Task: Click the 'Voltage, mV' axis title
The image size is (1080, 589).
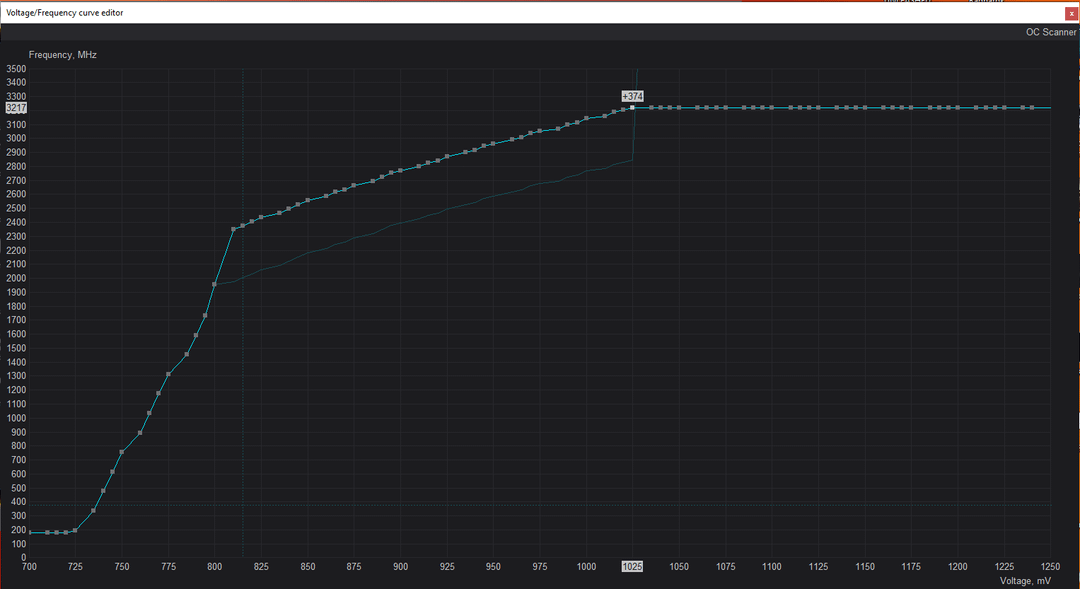Action: pos(1025,580)
